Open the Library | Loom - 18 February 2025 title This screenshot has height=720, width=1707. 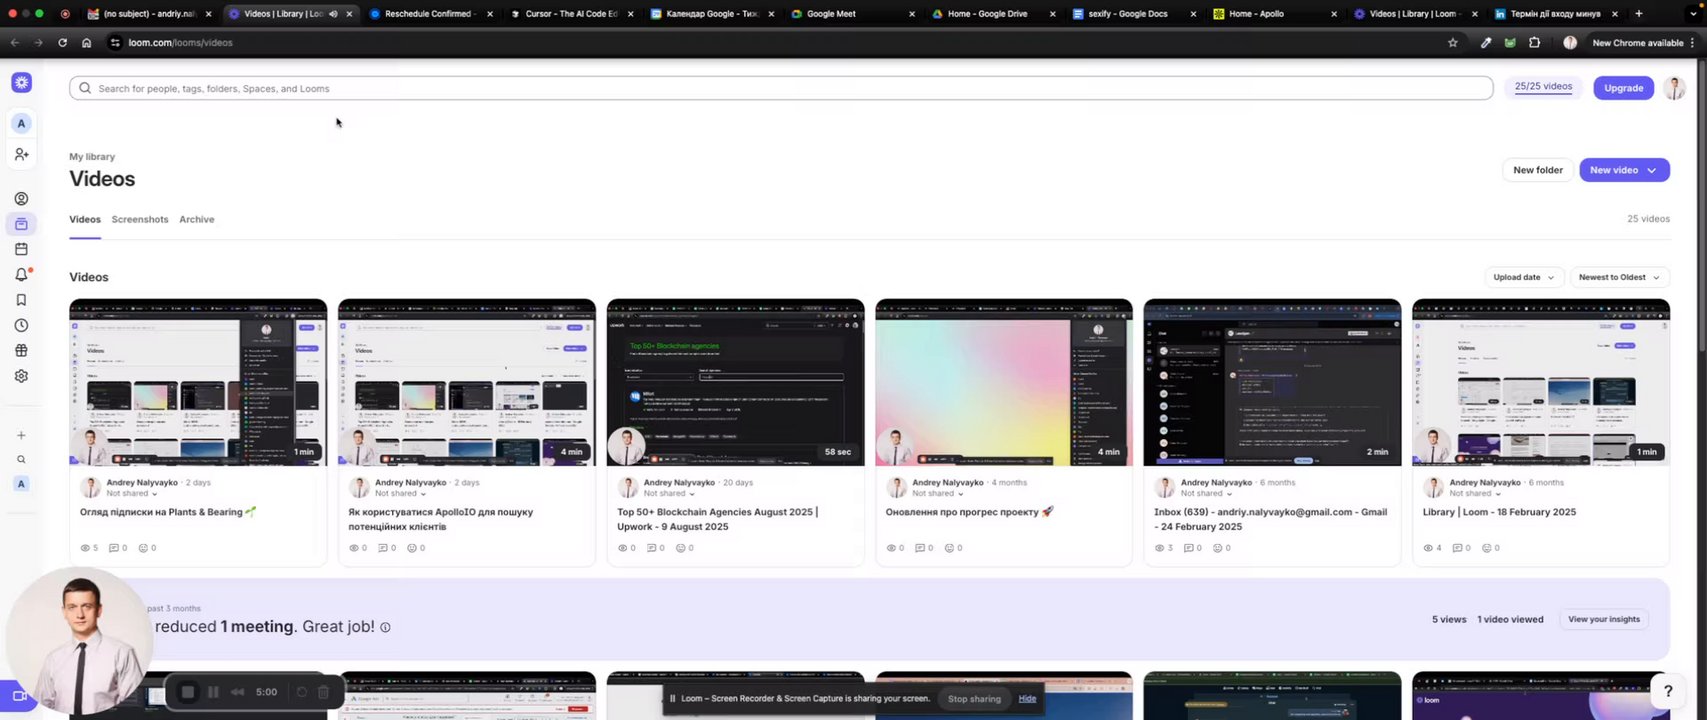[1499, 512]
